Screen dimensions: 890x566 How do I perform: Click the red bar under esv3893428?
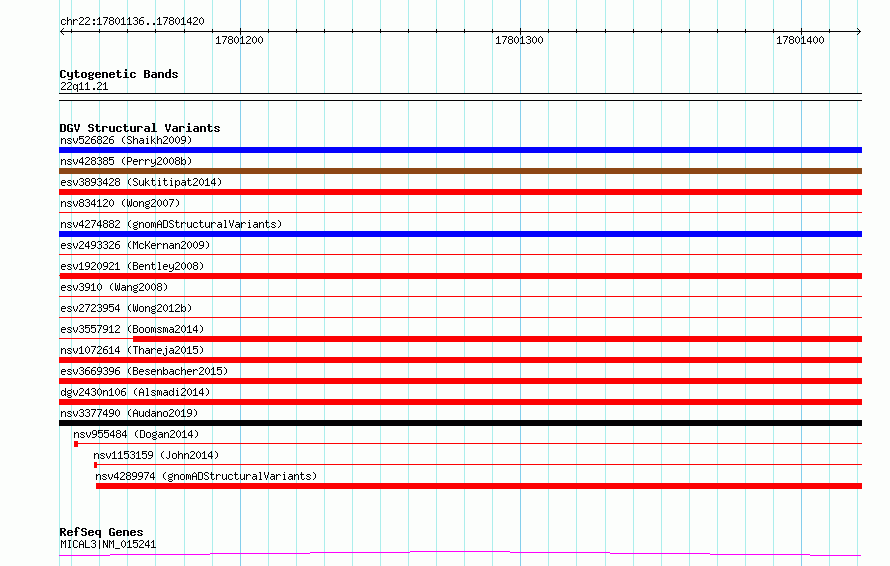click(x=460, y=192)
